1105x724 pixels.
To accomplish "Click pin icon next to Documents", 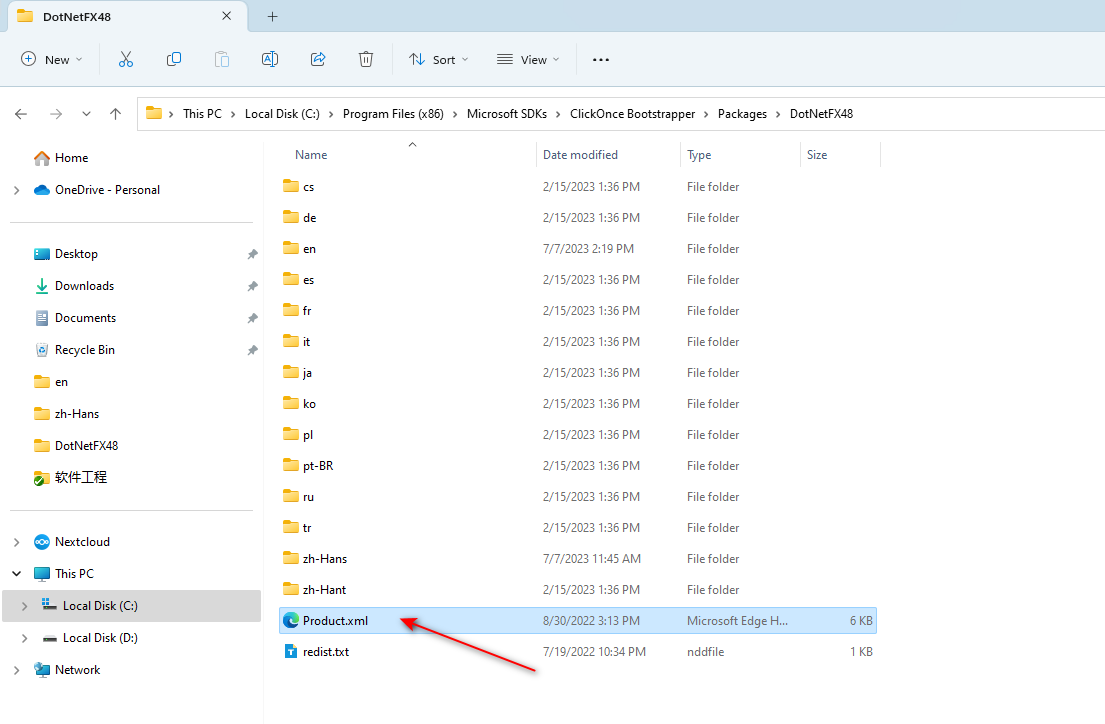I will 252,319.
